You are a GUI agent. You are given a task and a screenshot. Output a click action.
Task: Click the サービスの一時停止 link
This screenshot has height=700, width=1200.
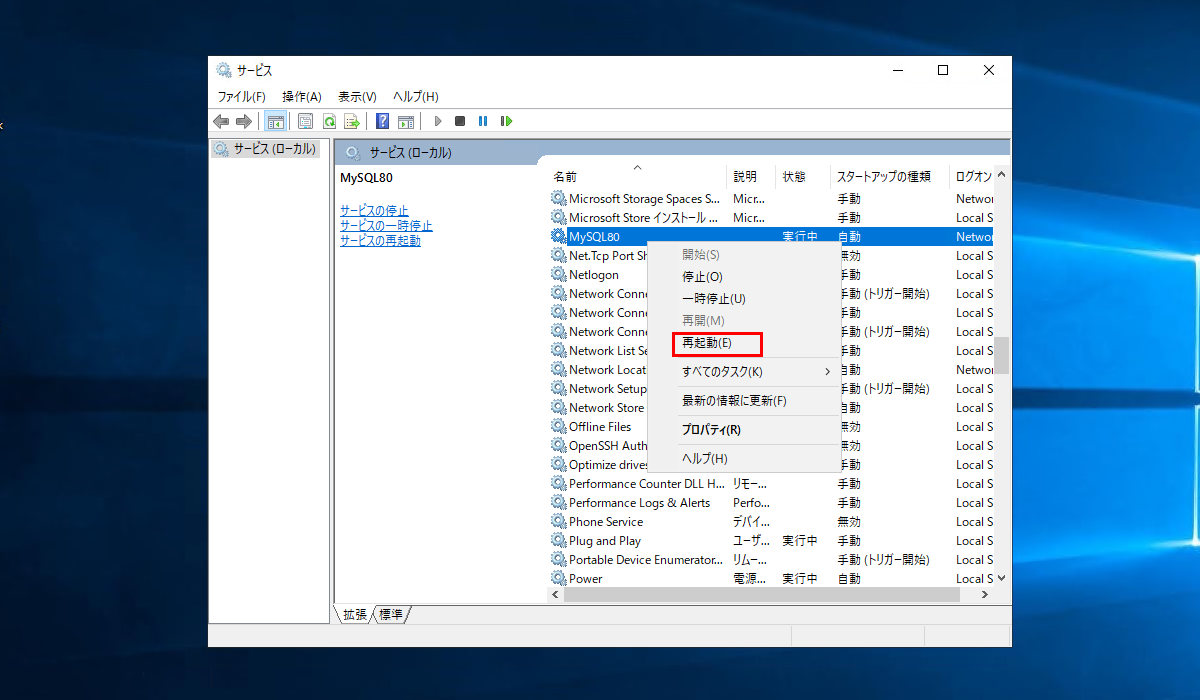(x=386, y=226)
